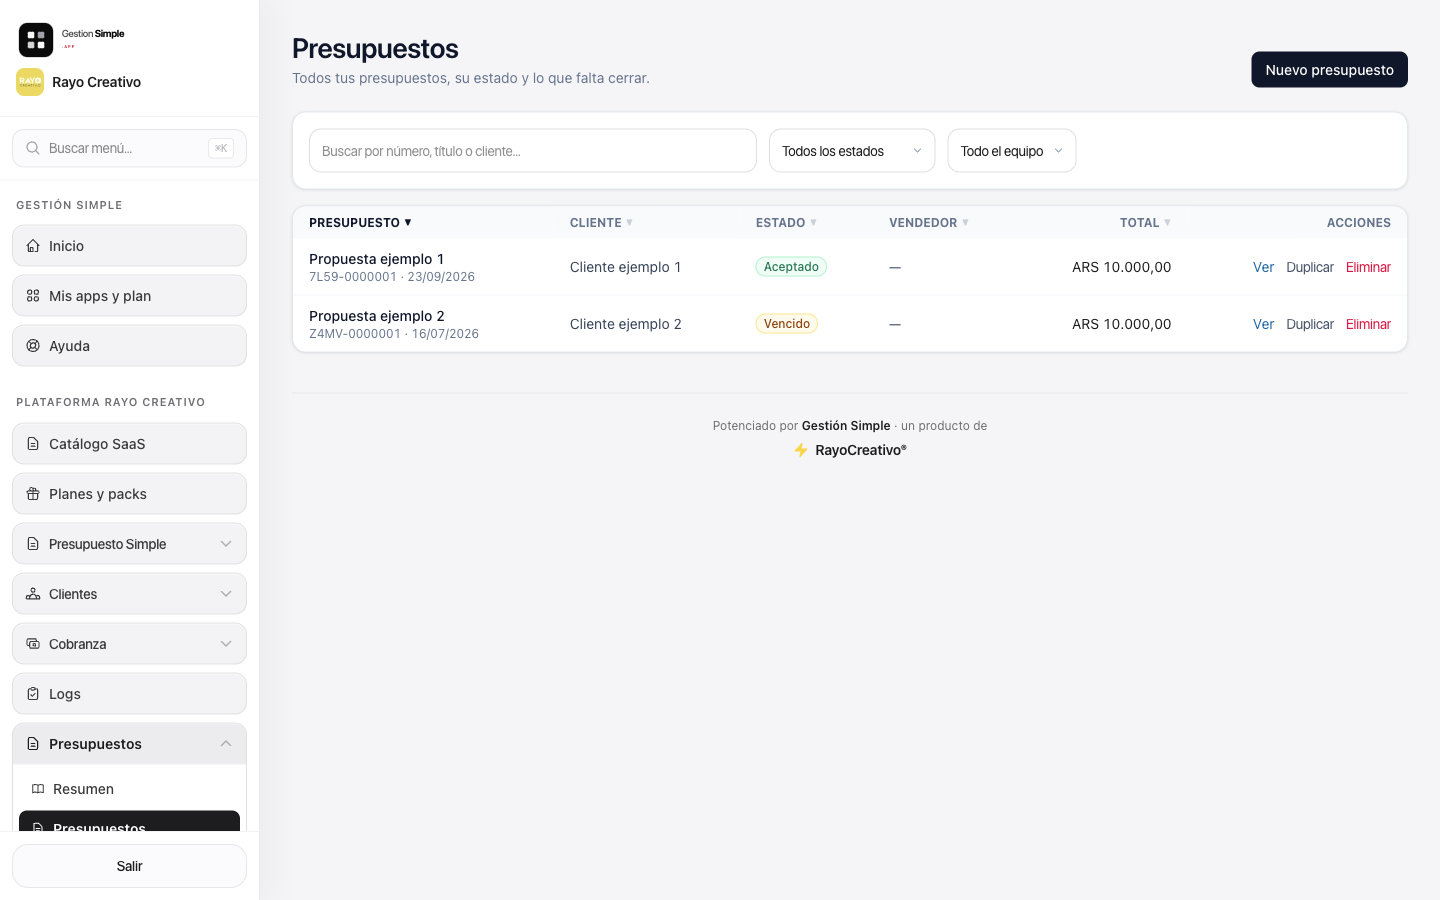The height and width of the screenshot is (900, 1440).
Task: Click the house icon beside Inicio
Action: 33,246
